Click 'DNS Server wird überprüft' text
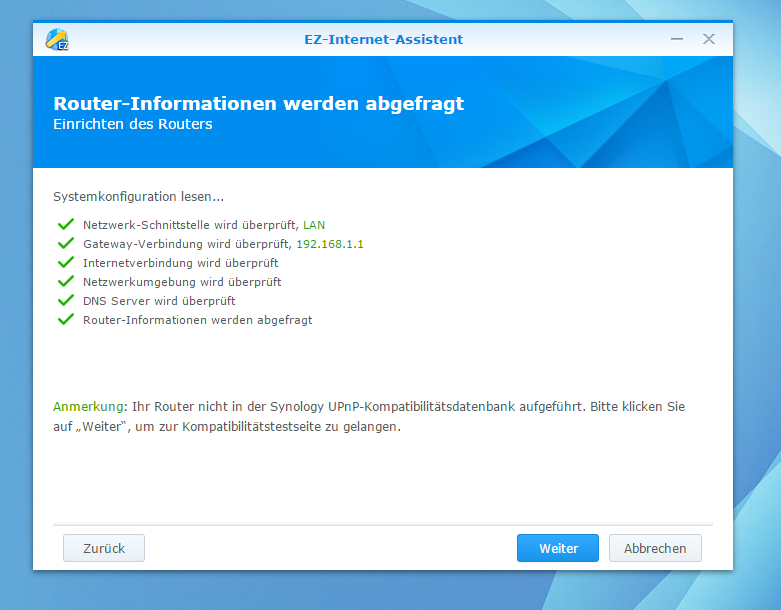The width and height of the screenshot is (781, 610). (159, 301)
